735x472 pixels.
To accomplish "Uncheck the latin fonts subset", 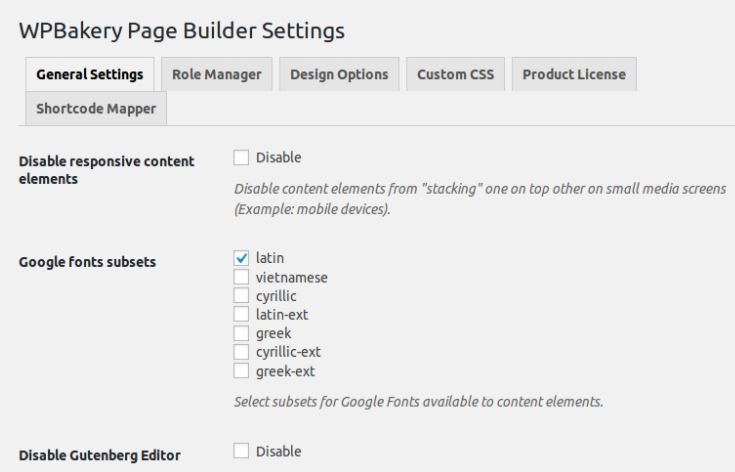I will [241, 258].
